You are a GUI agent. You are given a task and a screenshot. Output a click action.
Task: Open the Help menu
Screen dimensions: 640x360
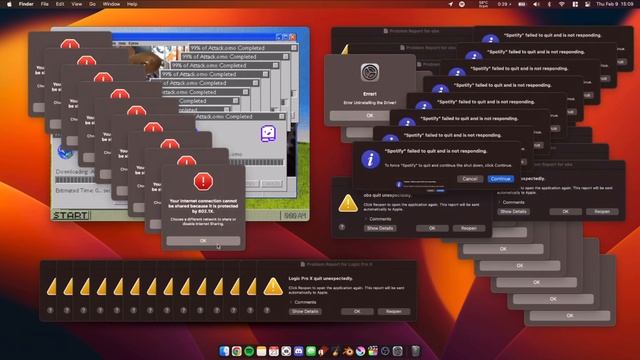pyautogui.click(x=132, y=4)
